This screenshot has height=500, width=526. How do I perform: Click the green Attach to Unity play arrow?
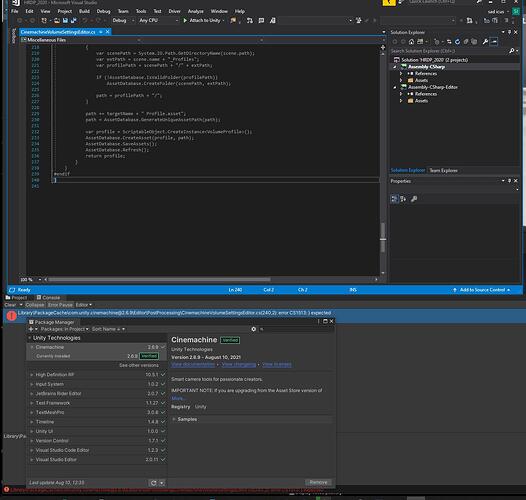pyautogui.click(x=185, y=20)
